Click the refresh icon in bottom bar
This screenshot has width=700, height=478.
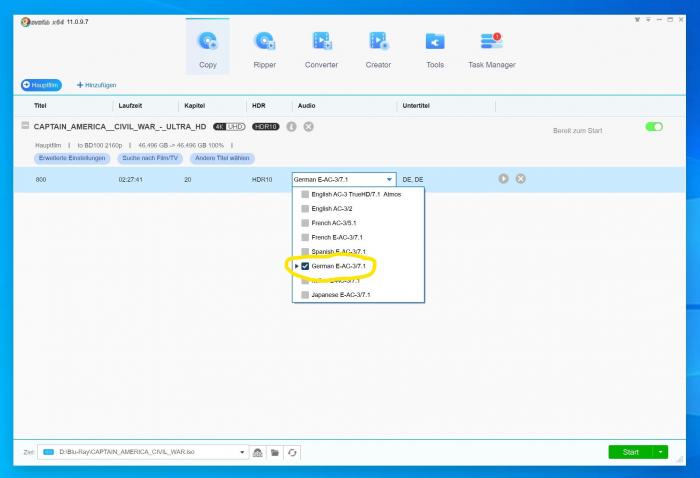292,452
